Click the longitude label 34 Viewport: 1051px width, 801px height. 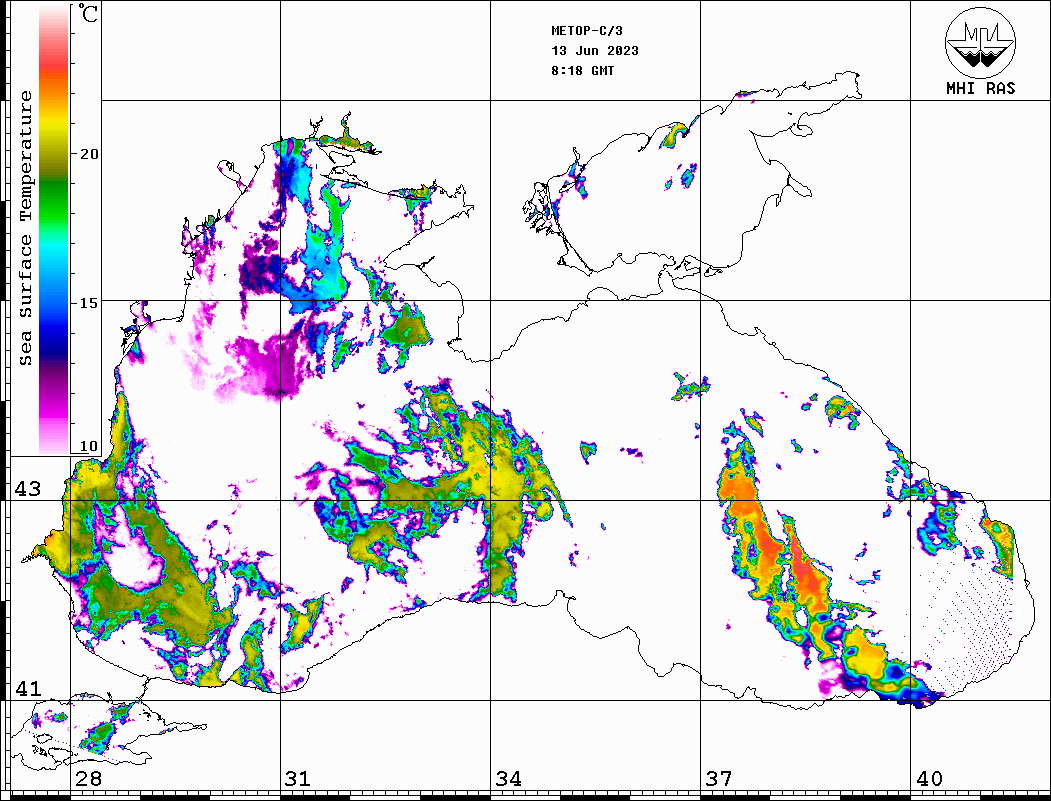click(x=509, y=778)
